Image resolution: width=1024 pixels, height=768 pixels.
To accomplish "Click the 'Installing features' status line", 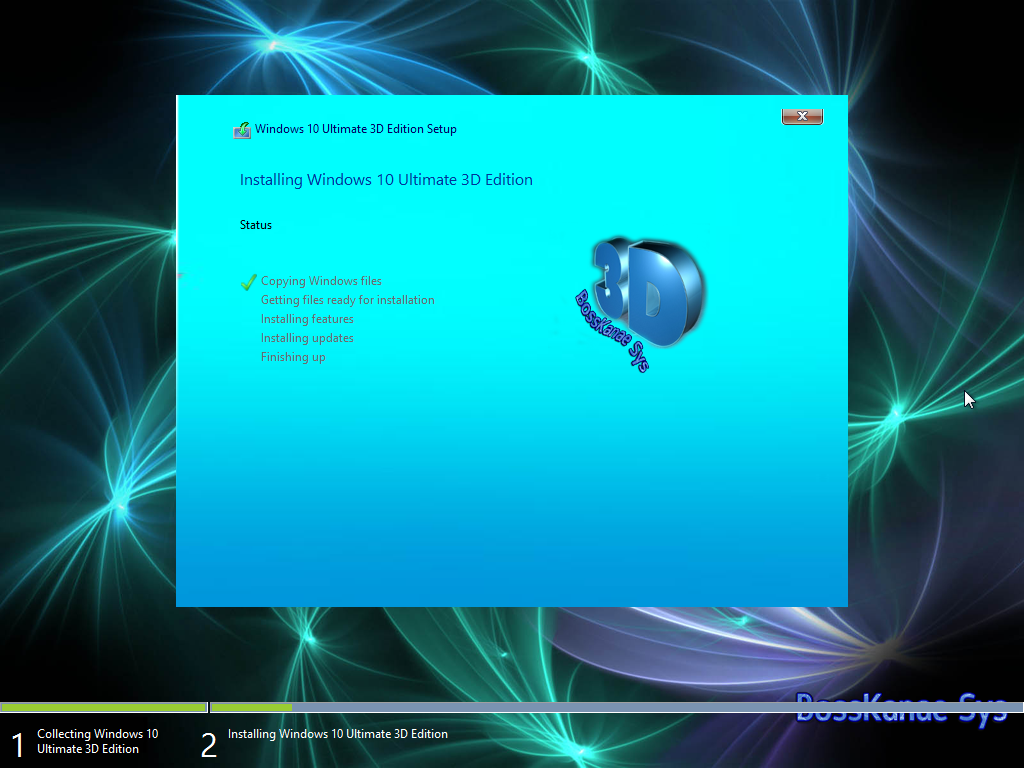I will click(307, 319).
